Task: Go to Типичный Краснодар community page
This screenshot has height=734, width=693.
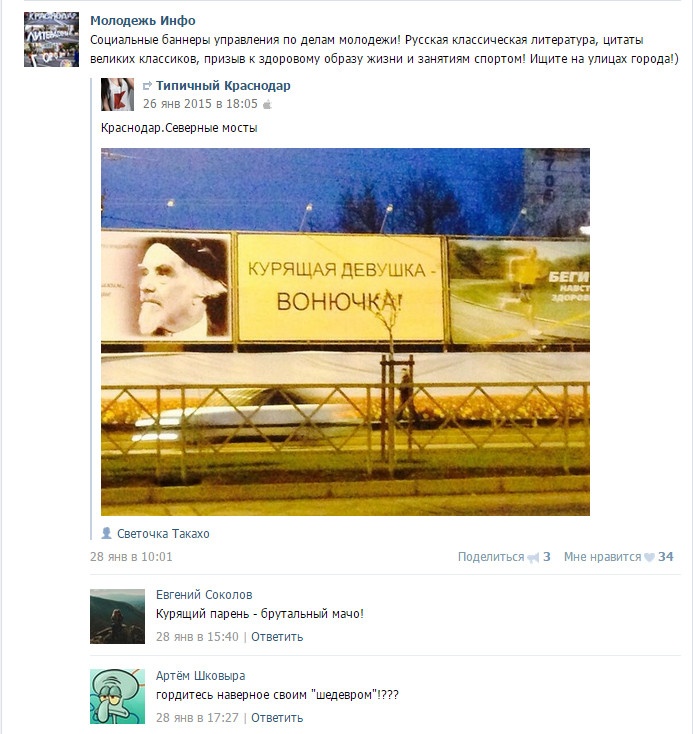Action: pos(223,86)
